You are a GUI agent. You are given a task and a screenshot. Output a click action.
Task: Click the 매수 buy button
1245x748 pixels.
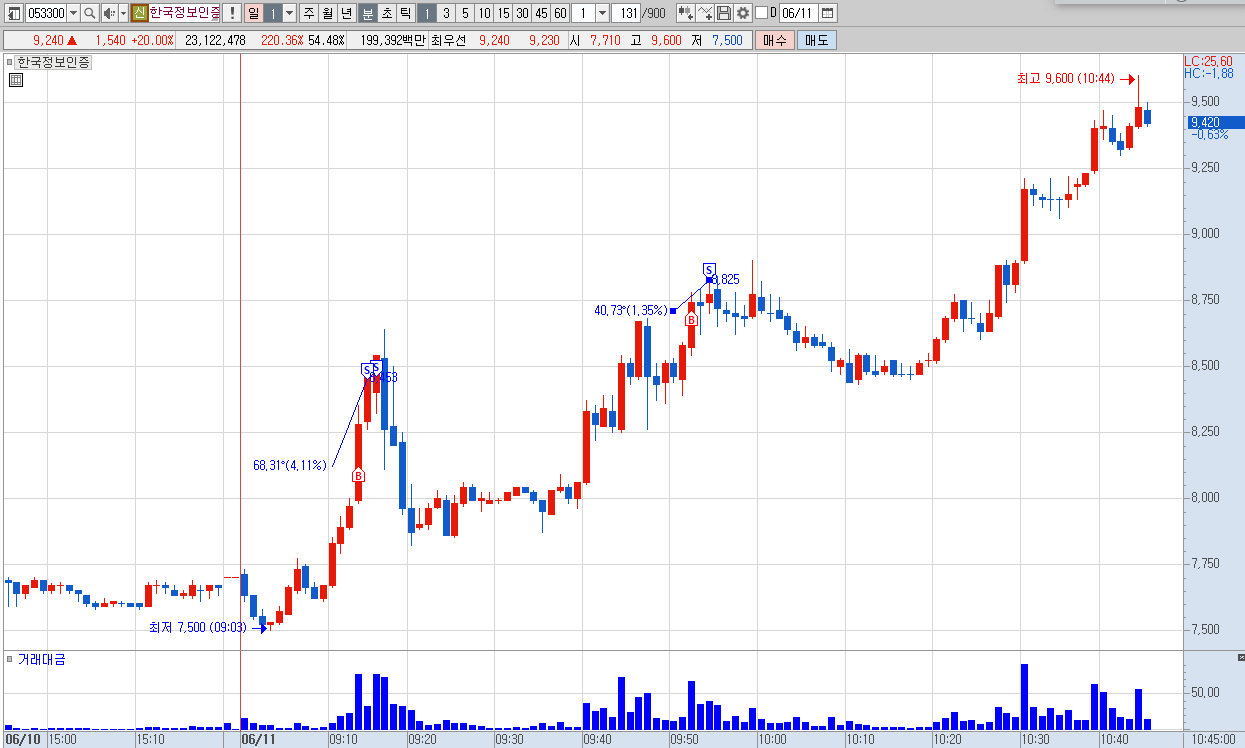click(x=774, y=40)
